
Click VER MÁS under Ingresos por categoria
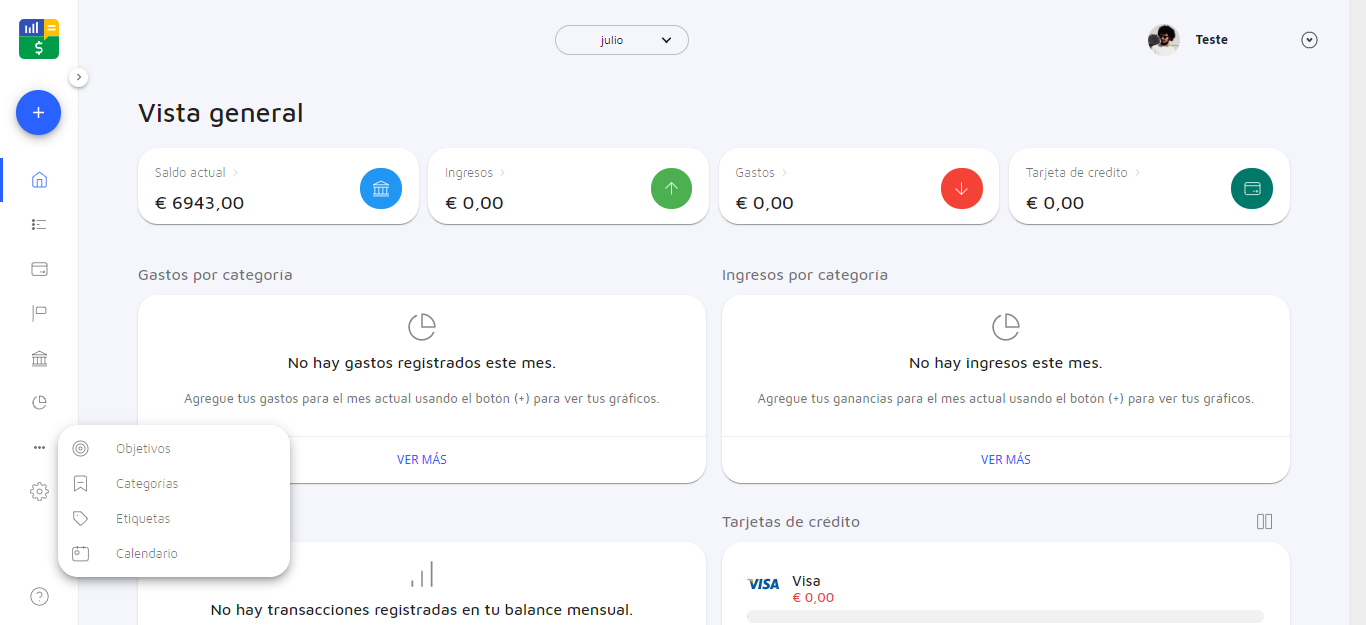[1005, 460]
